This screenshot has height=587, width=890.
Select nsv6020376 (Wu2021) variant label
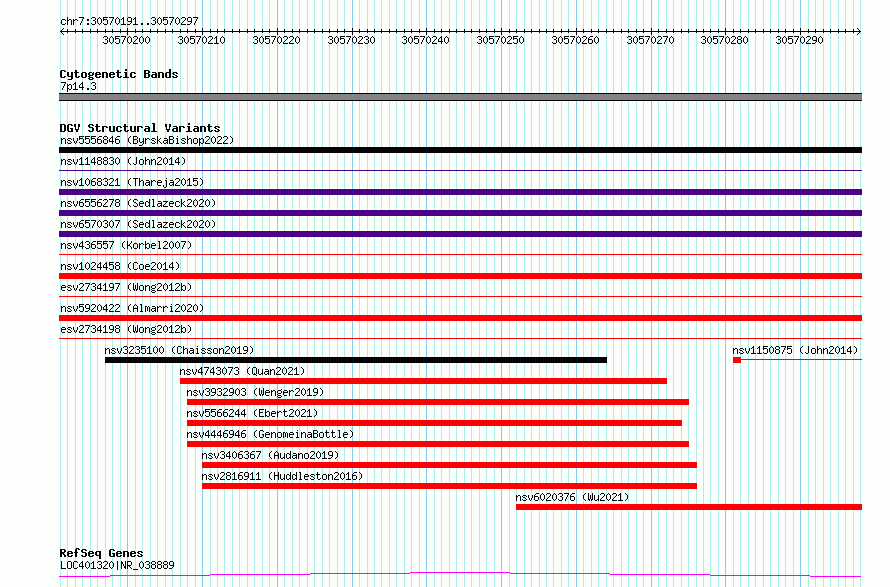[572, 497]
